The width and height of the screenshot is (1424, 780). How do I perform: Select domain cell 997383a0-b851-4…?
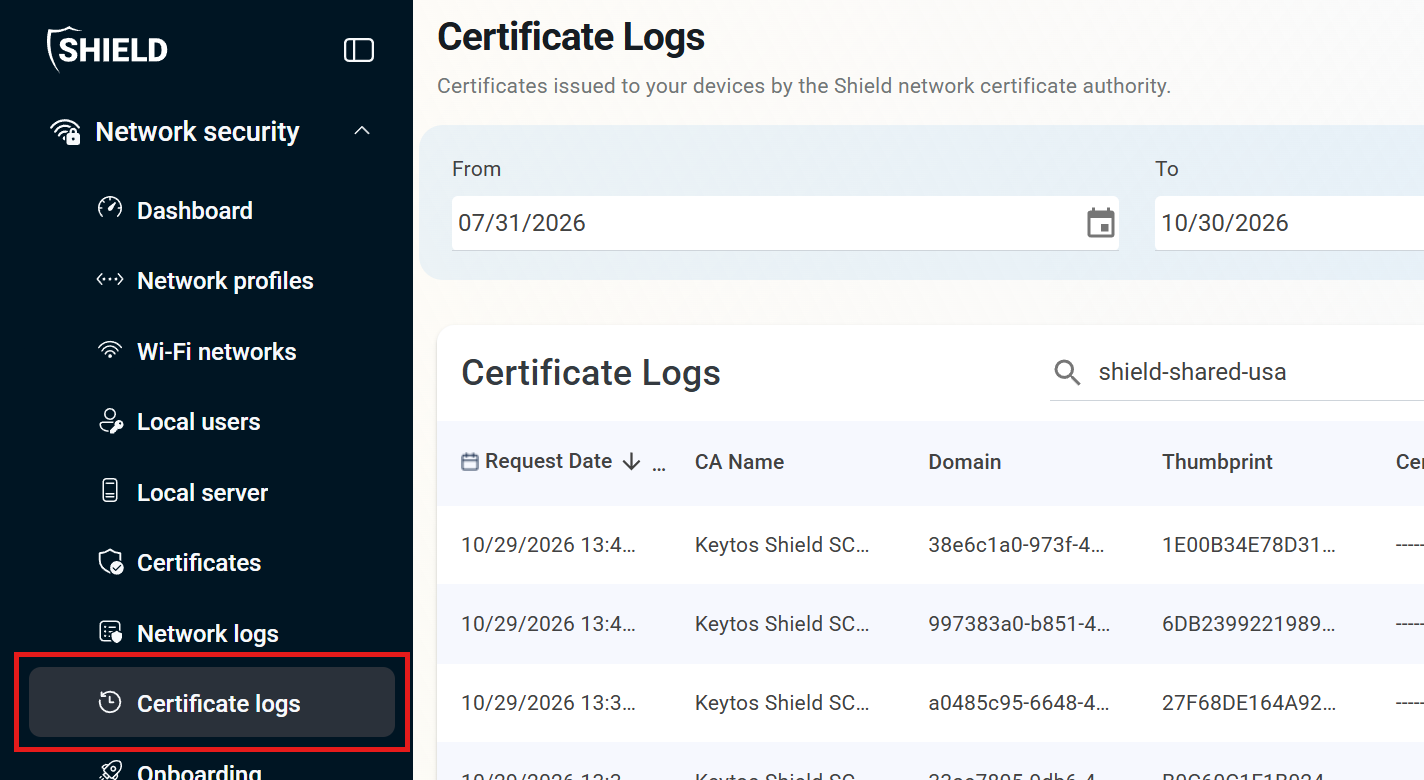pyautogui.click(x=1019, y=625)
